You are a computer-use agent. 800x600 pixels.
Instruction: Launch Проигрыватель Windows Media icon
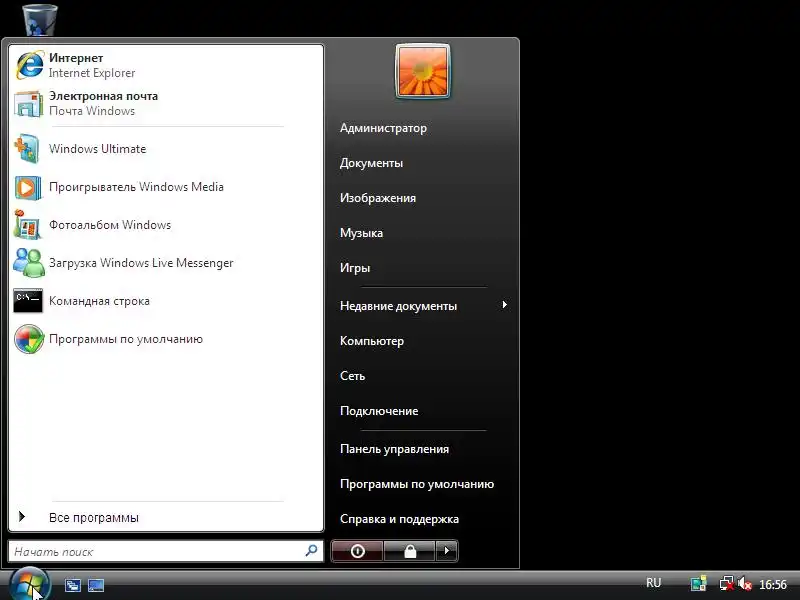pyautogui.click(x=28, y=187)
